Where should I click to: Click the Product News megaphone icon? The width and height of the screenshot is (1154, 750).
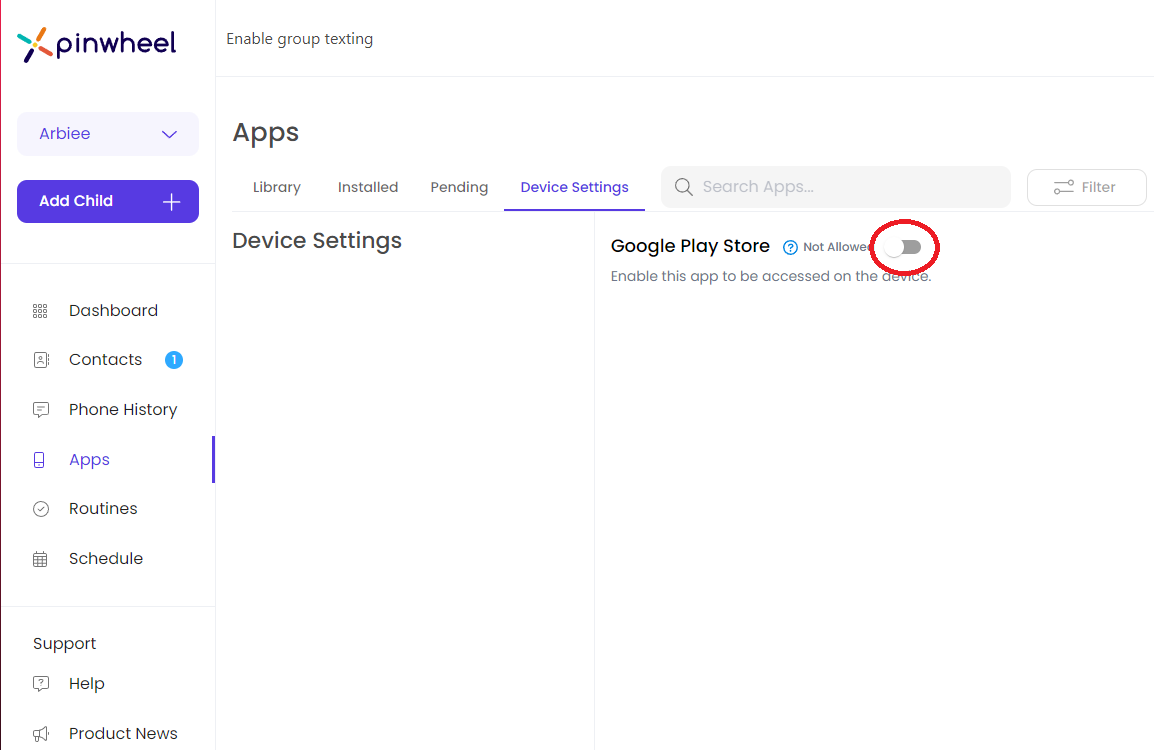(40, 733)
